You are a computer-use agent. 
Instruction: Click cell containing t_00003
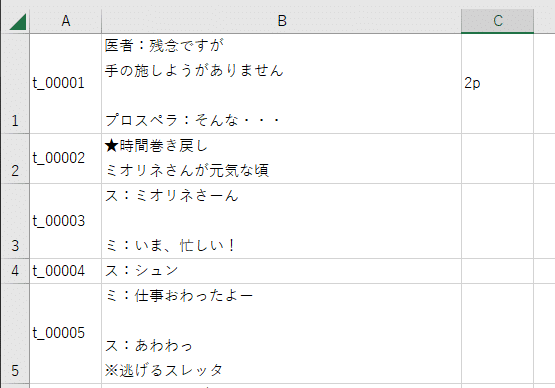[65, 221]
